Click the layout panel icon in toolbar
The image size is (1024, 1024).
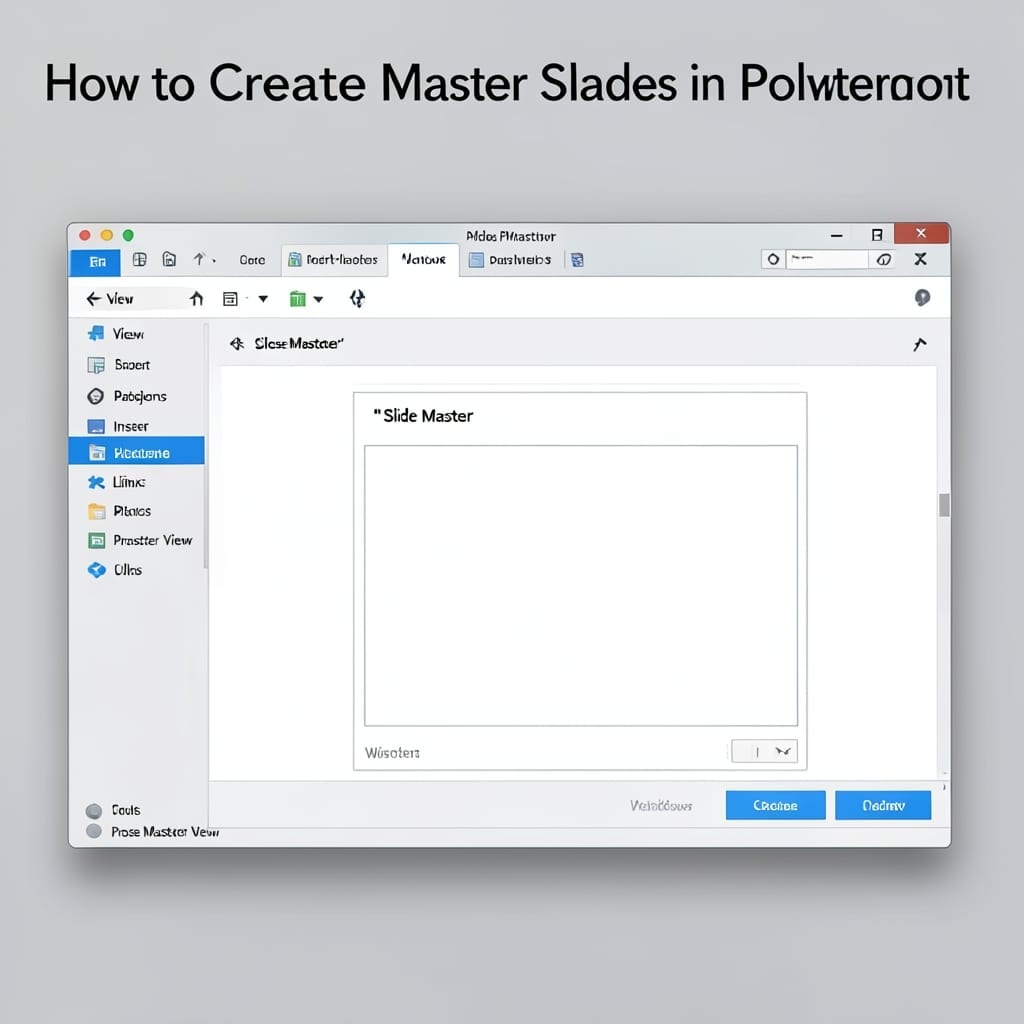[x=230, y=299]
